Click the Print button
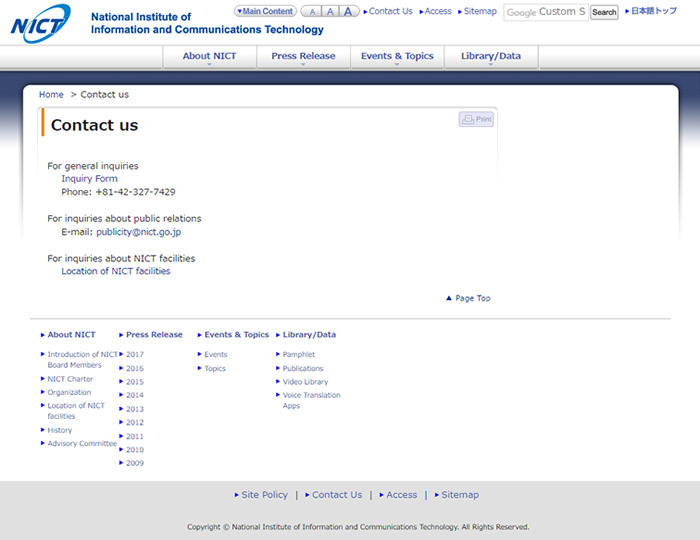Screen dimensions: 700x540 point(476,119)
